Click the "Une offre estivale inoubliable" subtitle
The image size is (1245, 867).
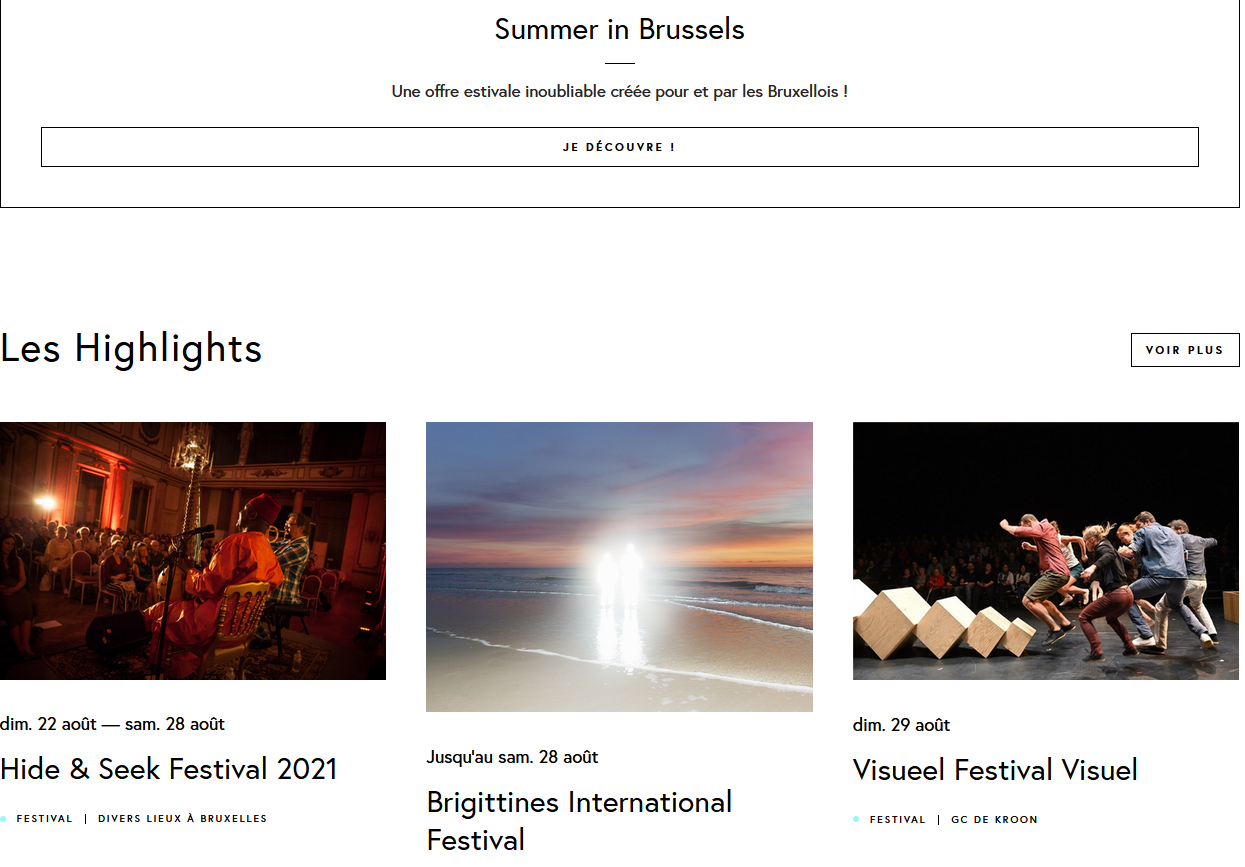[619, 92]
